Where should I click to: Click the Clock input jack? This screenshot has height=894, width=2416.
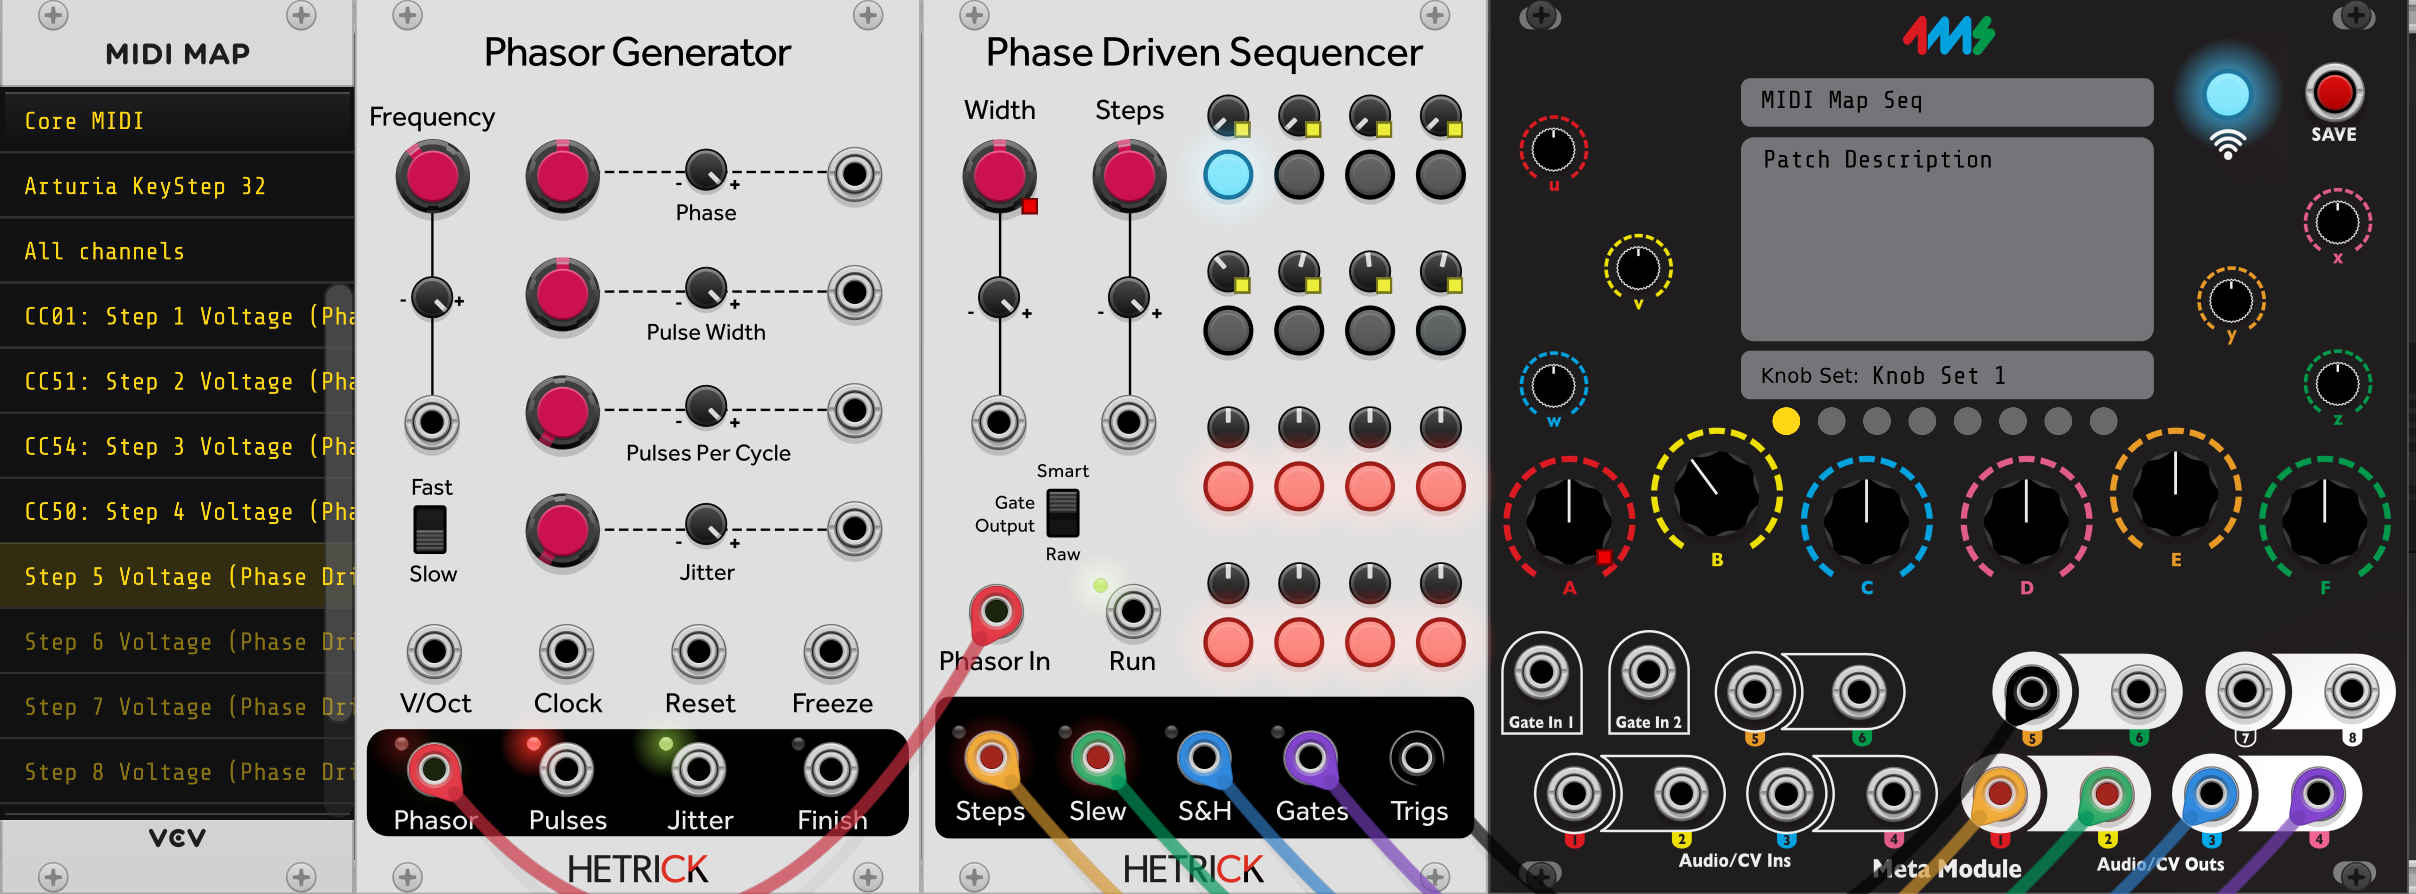(x=567, y=652)
